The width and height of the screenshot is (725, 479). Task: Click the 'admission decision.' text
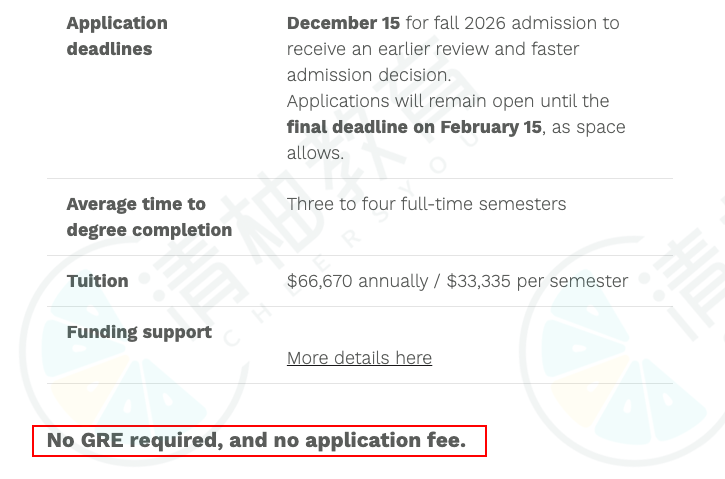click(x=369, y=75)
